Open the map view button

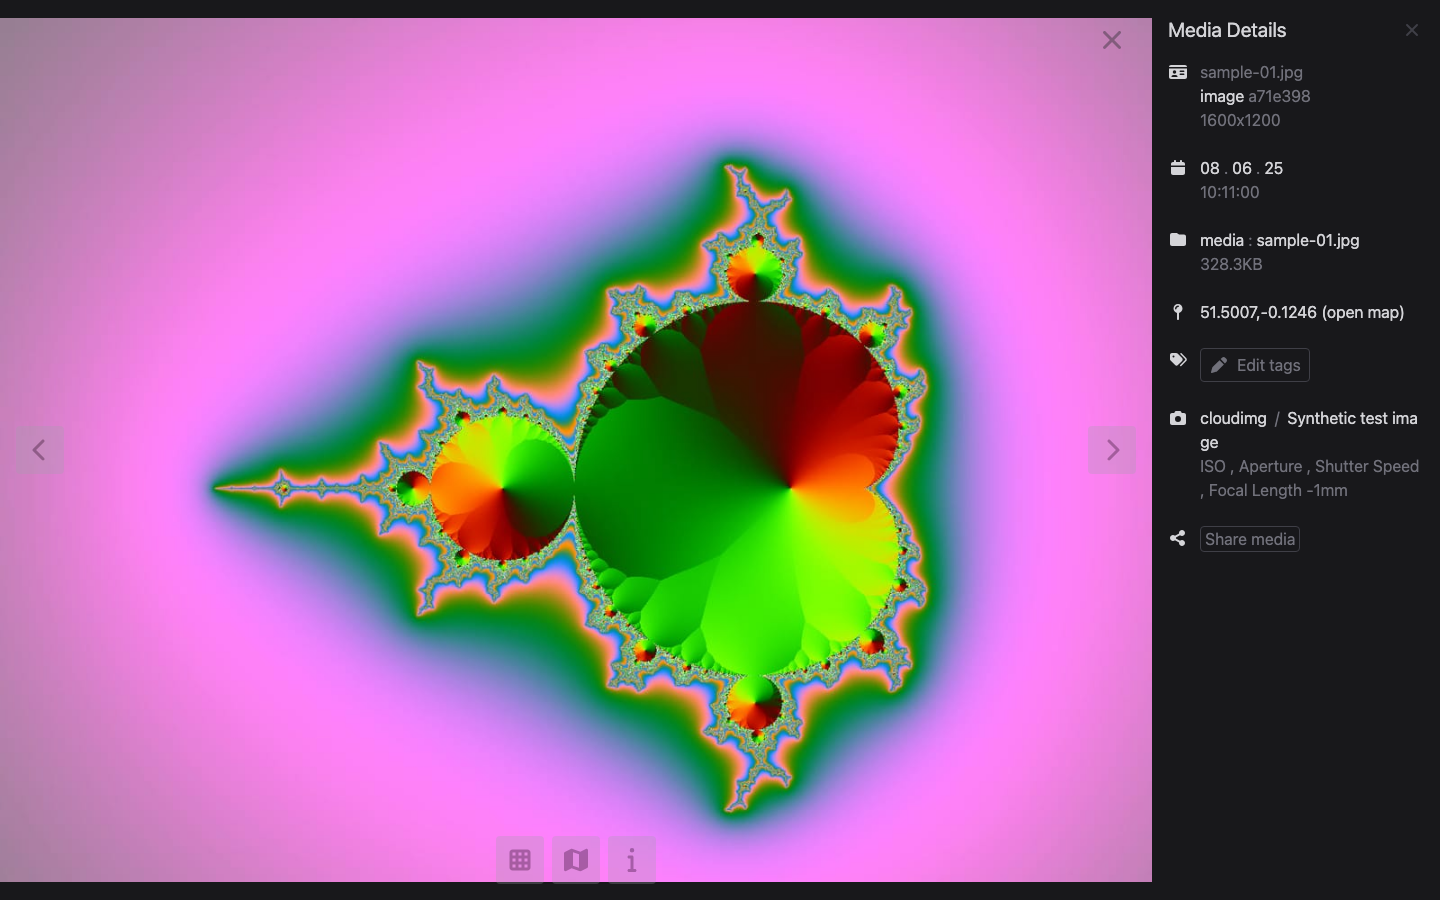(576, 860)
